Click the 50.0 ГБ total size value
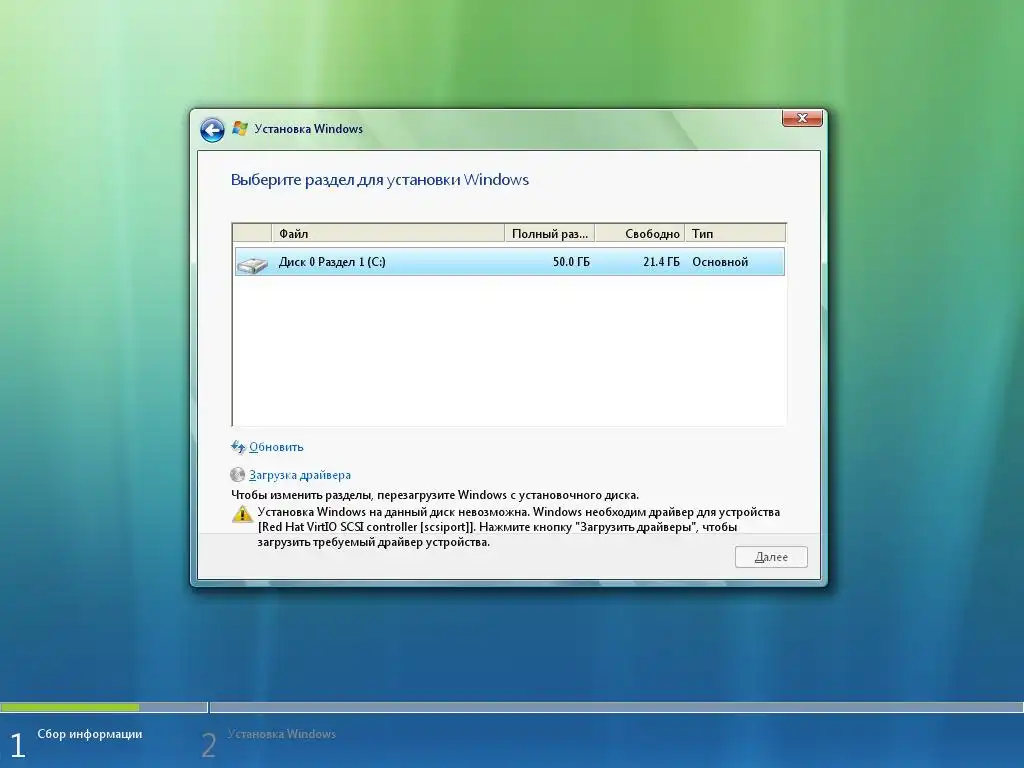1024x768 pixels. (x=571, y=262)
